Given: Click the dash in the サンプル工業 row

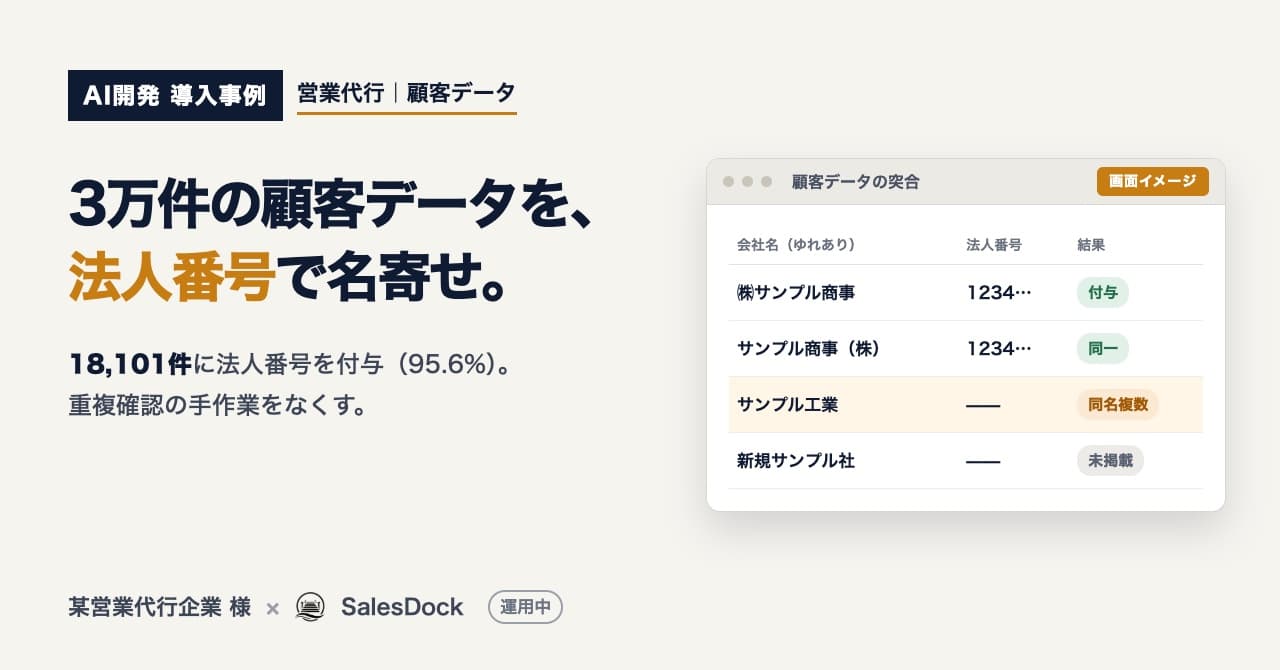Looking at the screenshot, I should point(983,405).
